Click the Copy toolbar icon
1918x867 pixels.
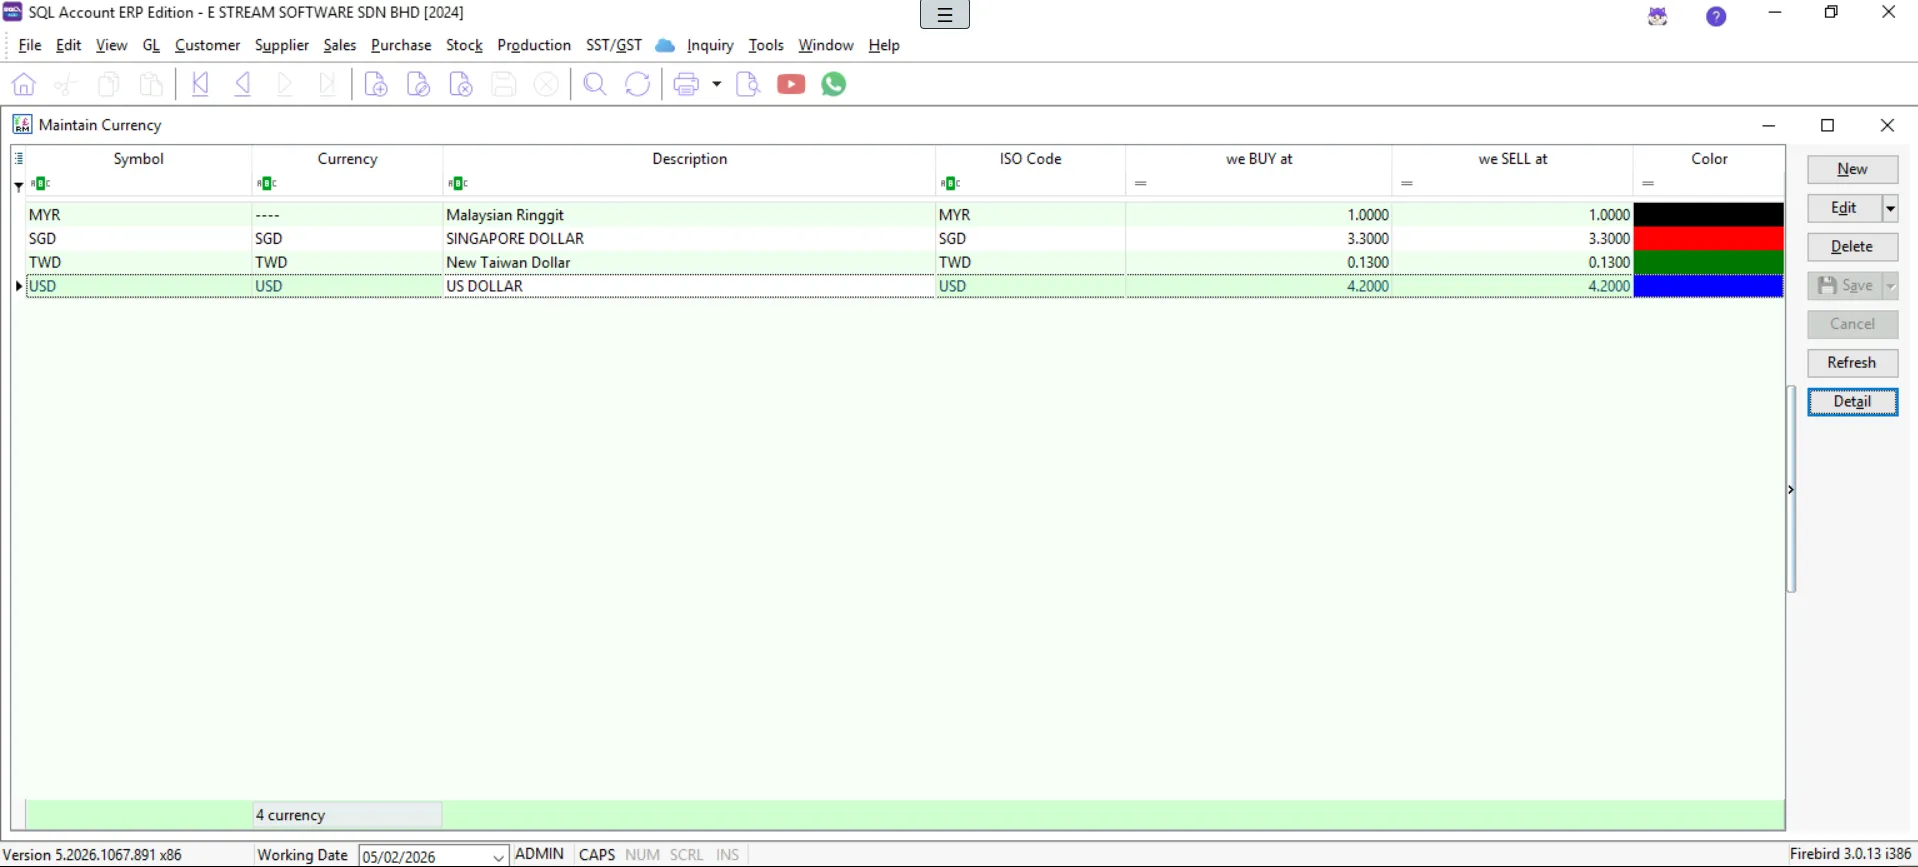point(109,84)
